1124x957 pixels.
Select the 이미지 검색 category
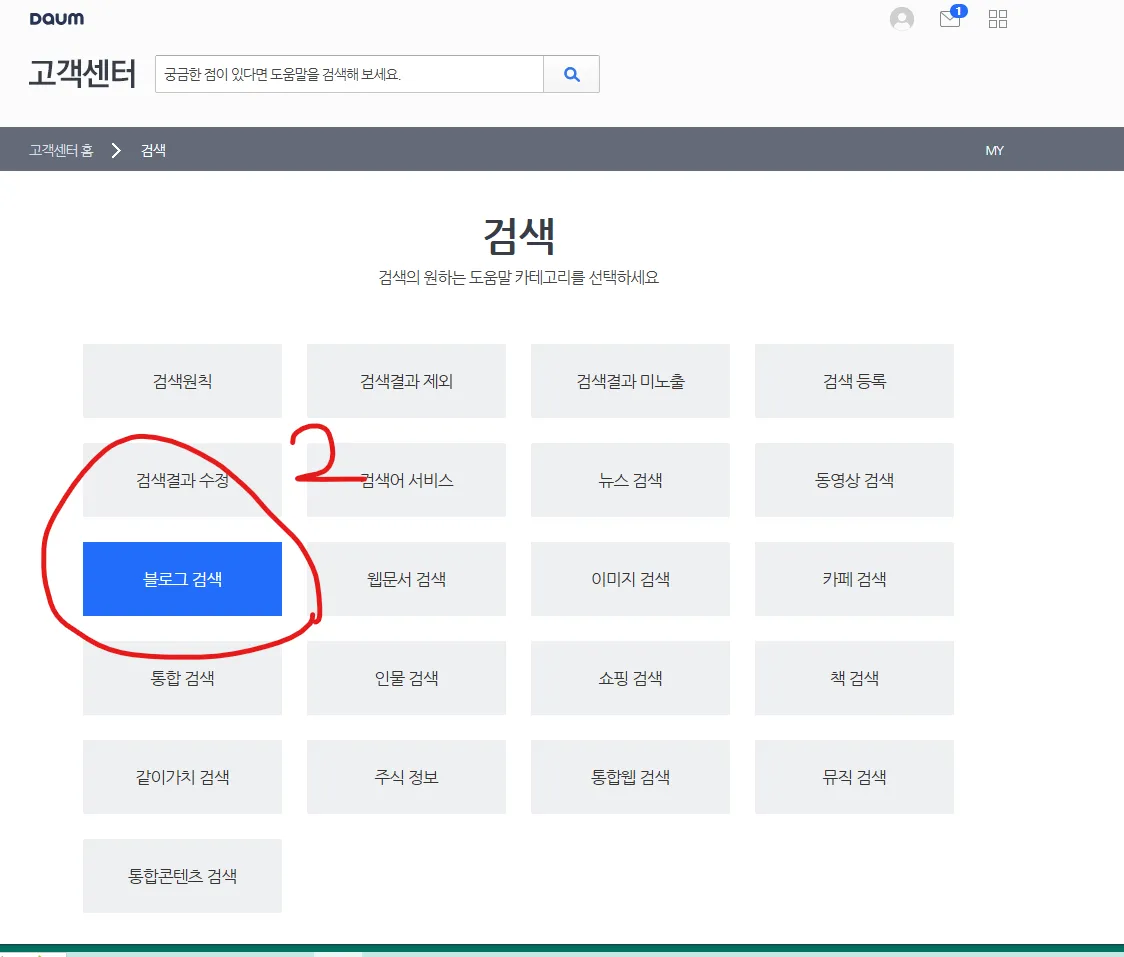(630, 579)
